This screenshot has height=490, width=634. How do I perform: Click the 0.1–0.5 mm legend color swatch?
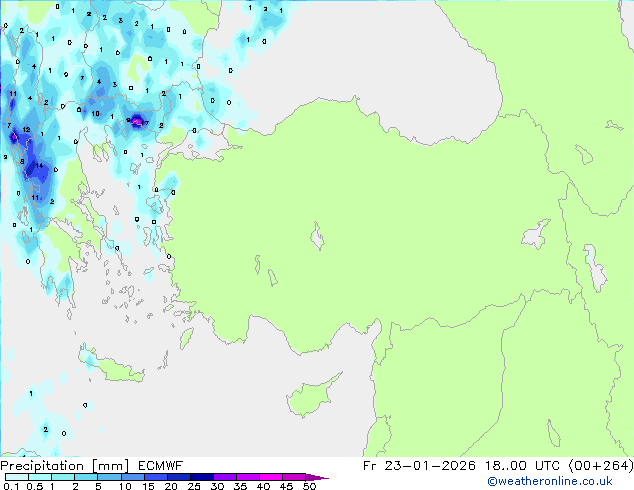[17, 477]
